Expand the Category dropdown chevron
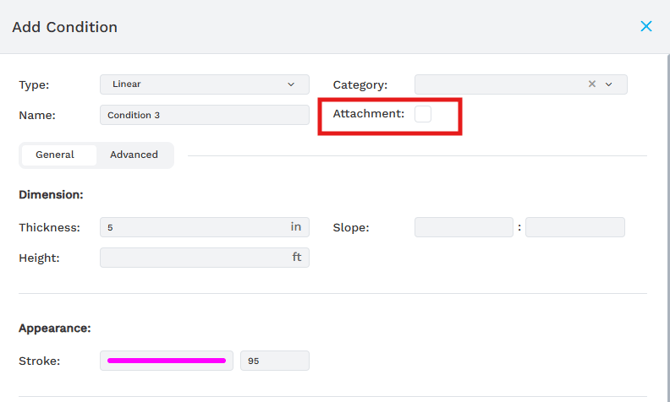Image resolution: width=670 pixels, height=402 pixels. point(609,85)
